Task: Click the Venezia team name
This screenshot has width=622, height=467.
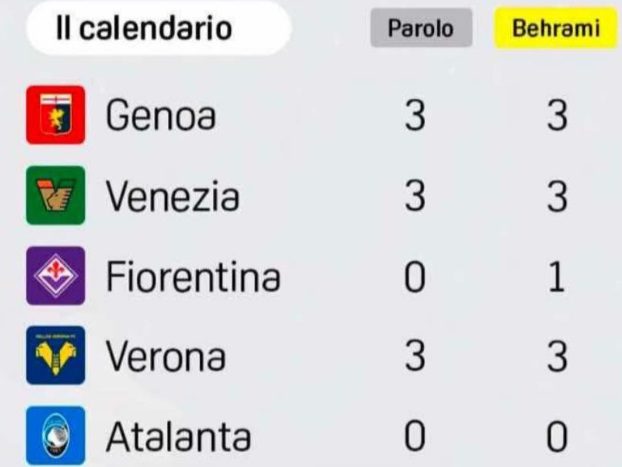Action: point(173,197)
